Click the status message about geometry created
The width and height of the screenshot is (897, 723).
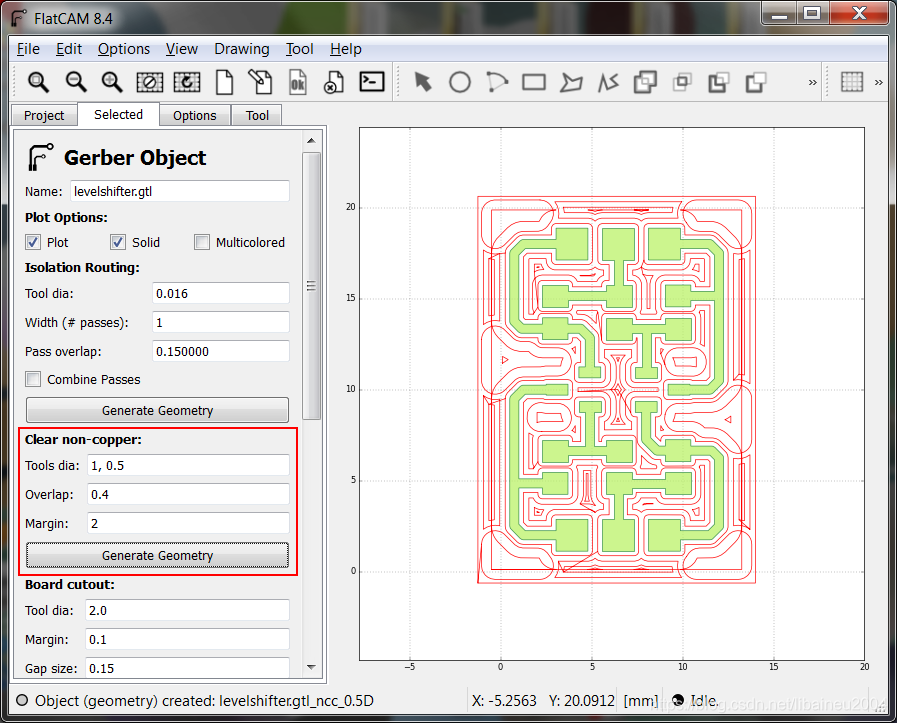tap(204, 701)
